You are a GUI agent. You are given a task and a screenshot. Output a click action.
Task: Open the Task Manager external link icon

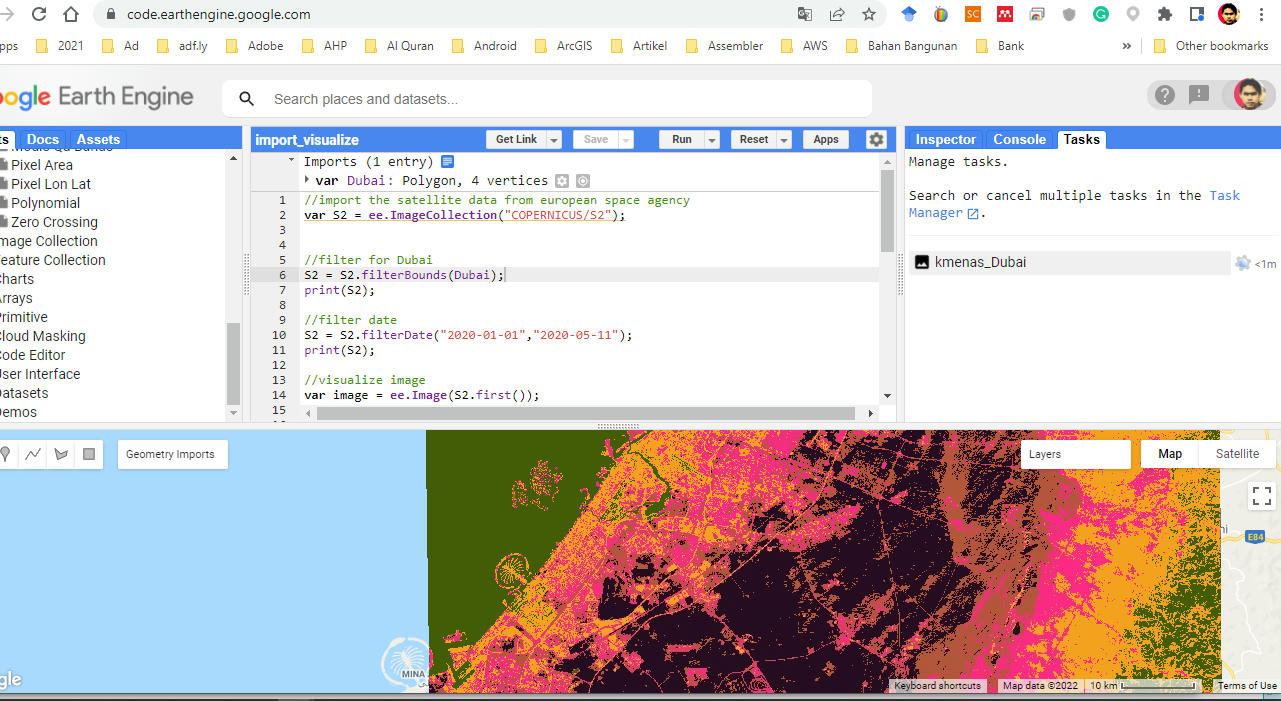973,213
